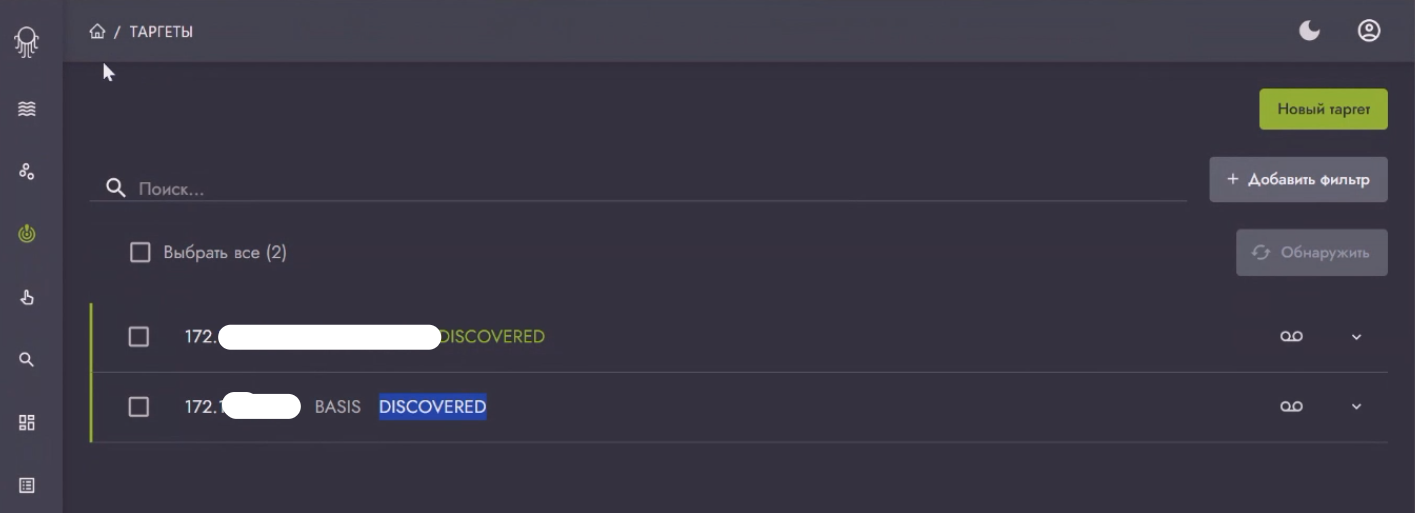The image size is (1415, 513).
Task: Toggle dark mode with the moon icon
Action: (x=1309, y=32)
